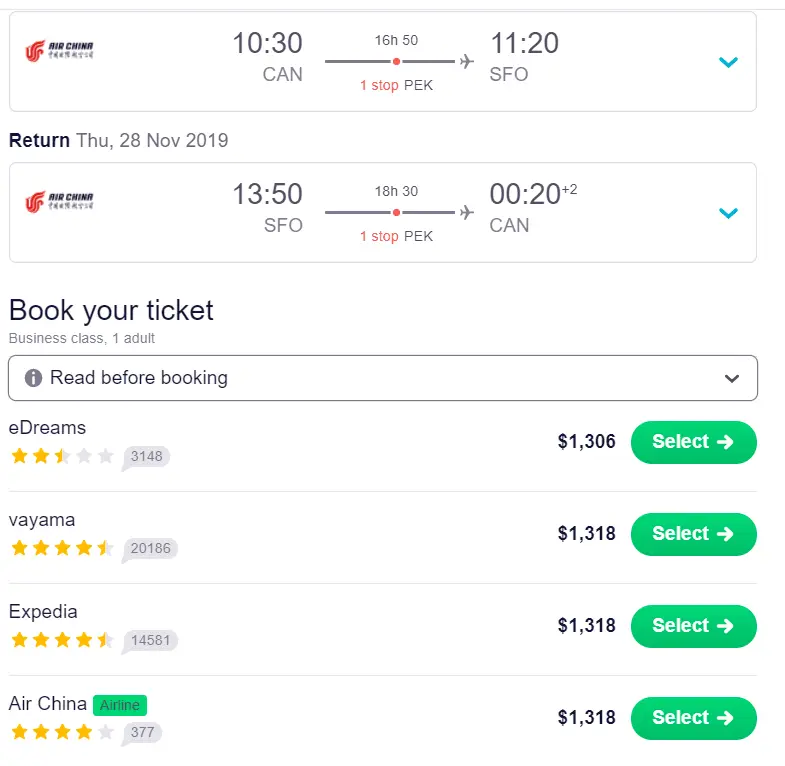Viewport: 785px width, 766px height.
Task: Click the eDreams star rating
Action: click(62, 456)
